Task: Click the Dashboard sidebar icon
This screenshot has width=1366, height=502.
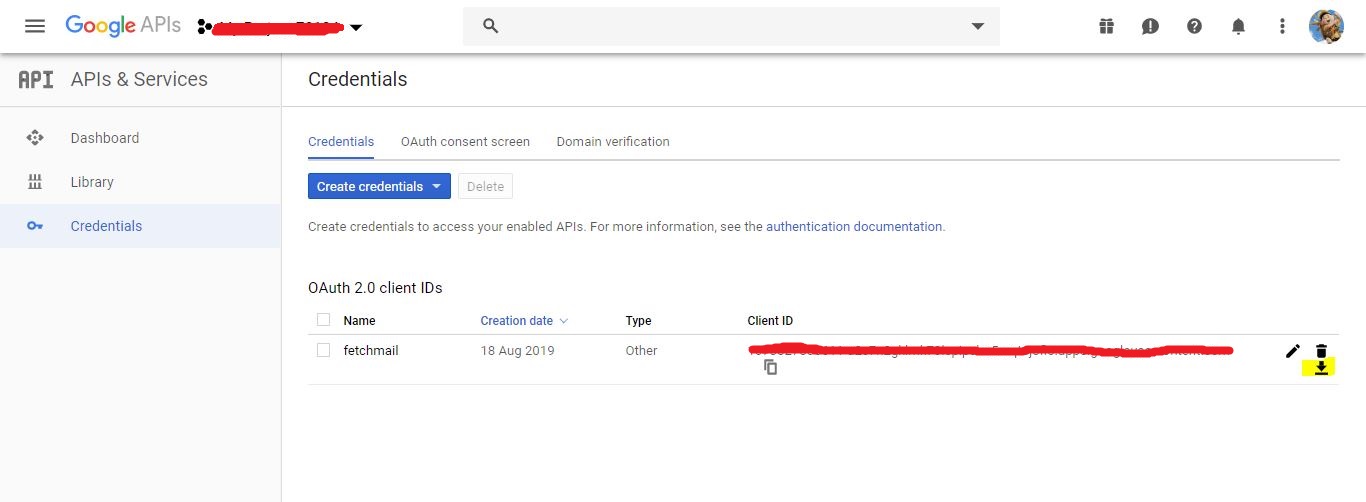Action: [x=35, y=138]
